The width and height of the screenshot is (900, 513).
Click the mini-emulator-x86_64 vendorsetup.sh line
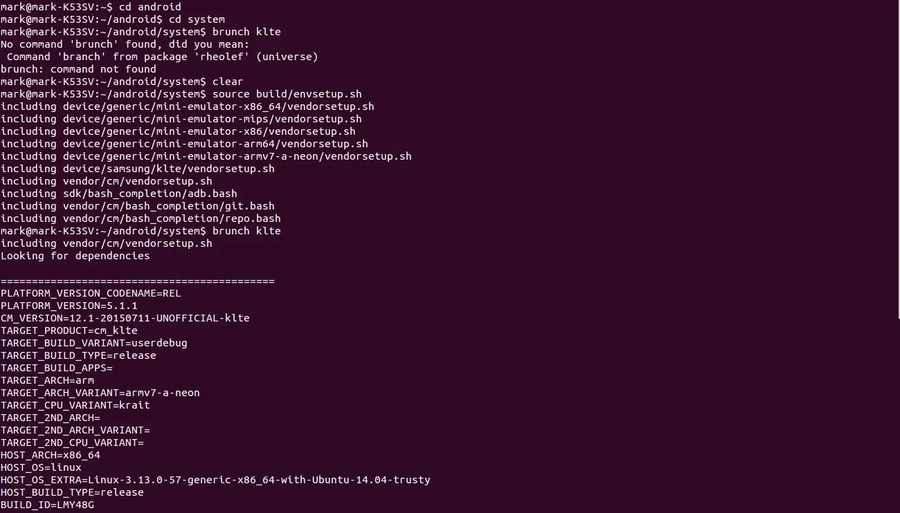point(187,106)
